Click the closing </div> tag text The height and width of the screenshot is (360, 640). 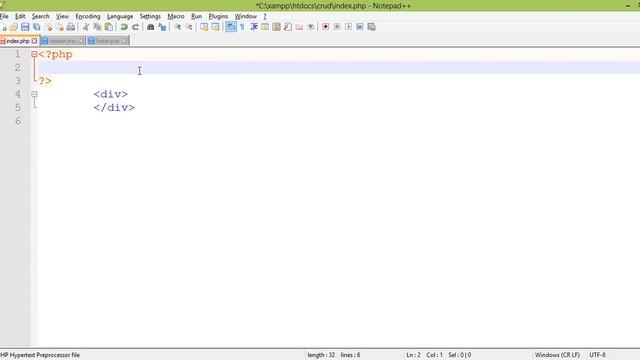tap(114, 107)
